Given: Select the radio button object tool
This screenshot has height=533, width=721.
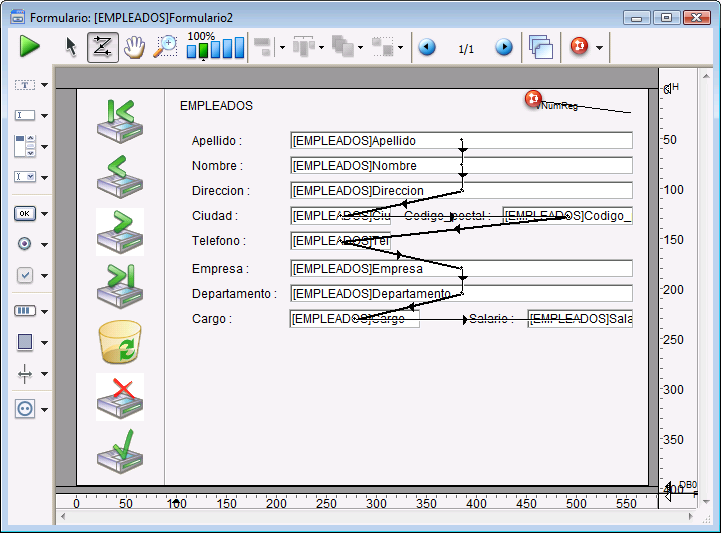Looking at the screenshot, I should tap(25, 243).
